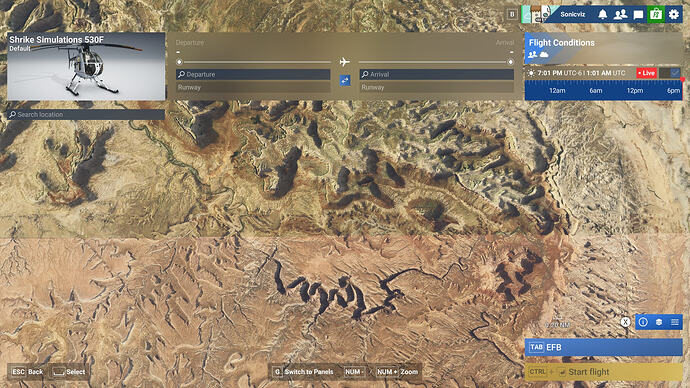Set time slider to 12pm
Viewport: 690px width, 388px height.
point(635,91)
